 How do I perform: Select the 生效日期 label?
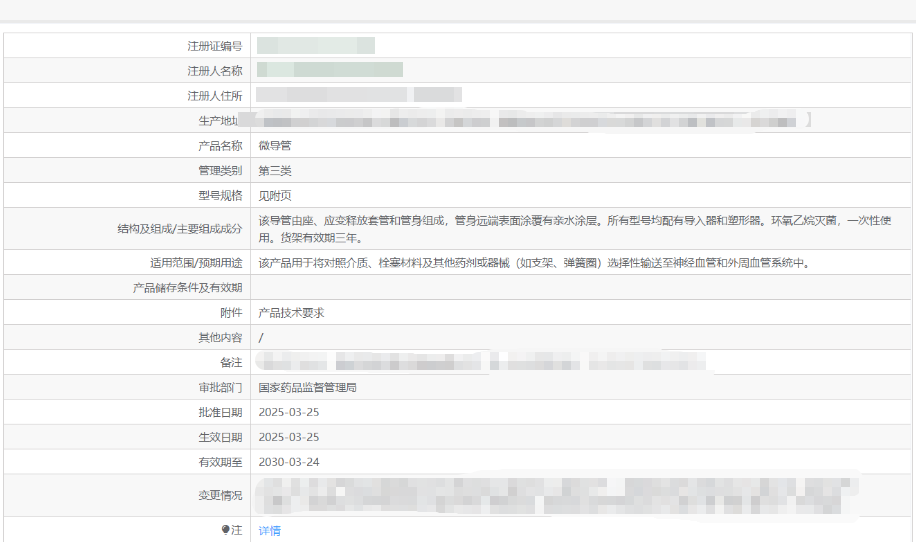coord(220,437)
